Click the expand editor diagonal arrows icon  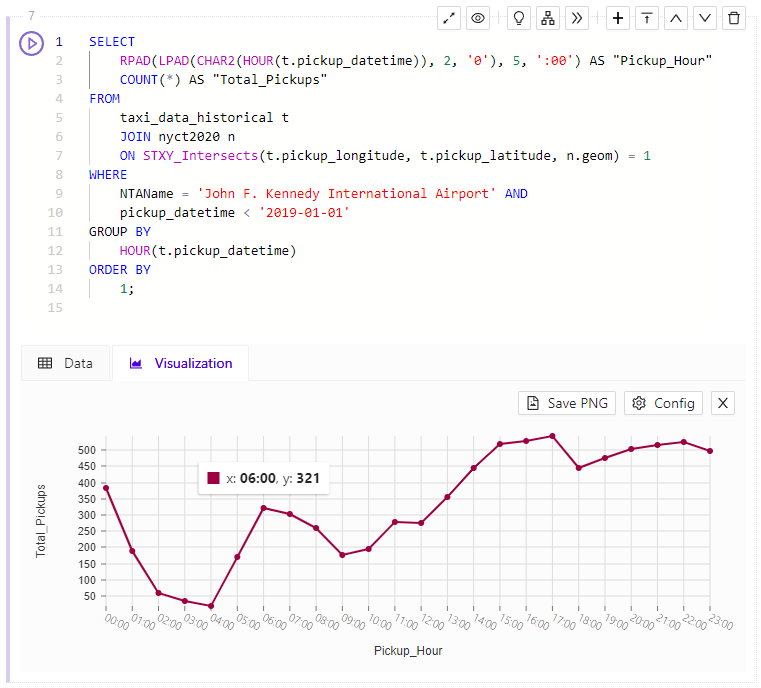pos(448,18)
